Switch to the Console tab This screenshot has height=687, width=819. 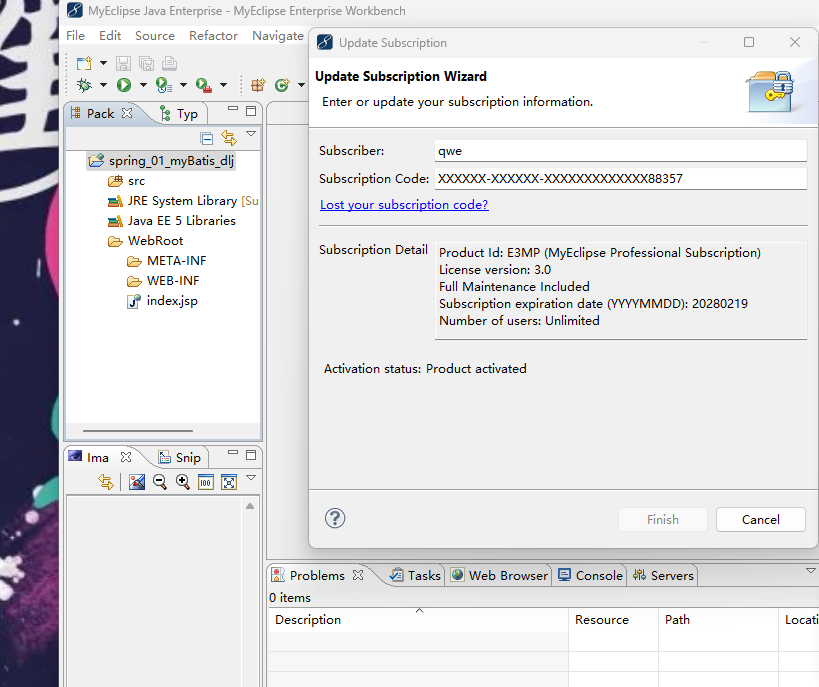tap(590, 575)
